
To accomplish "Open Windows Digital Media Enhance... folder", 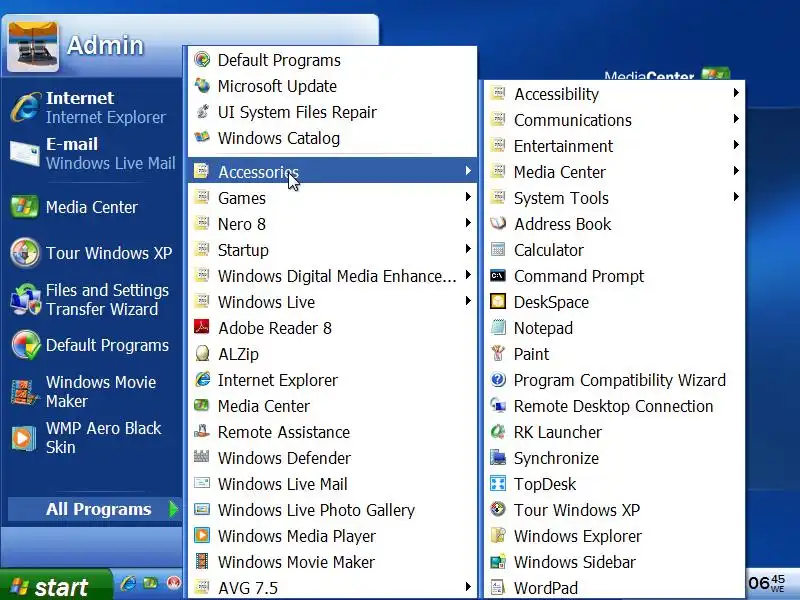I will (333, 276).
